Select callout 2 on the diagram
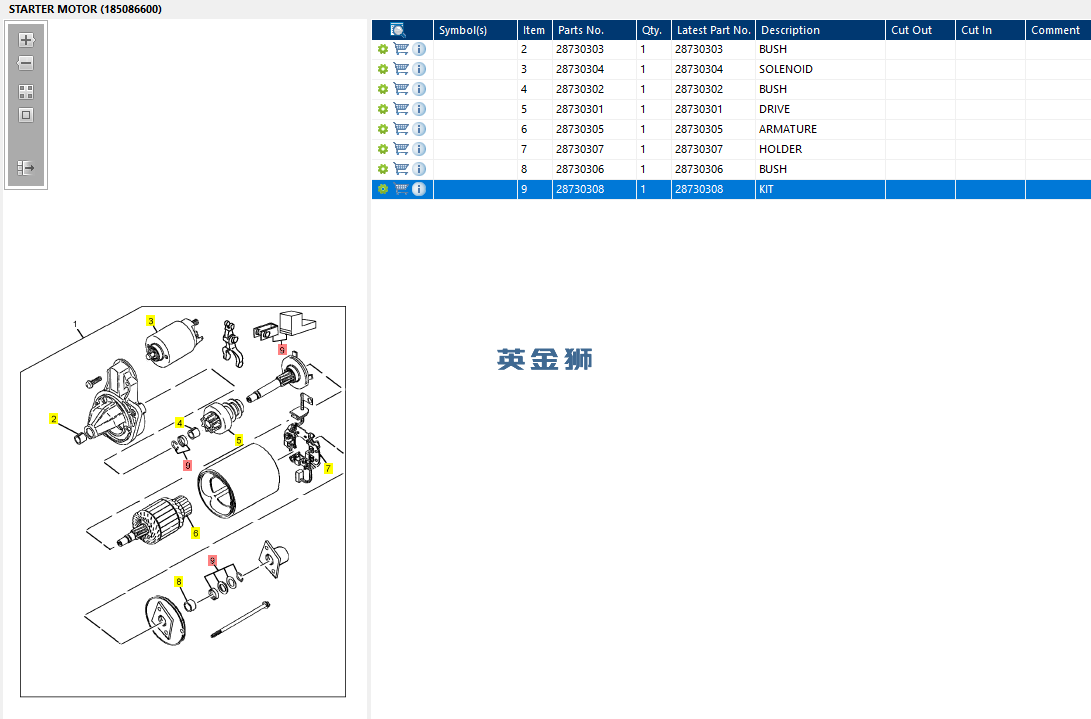 [x=54, y=419]
